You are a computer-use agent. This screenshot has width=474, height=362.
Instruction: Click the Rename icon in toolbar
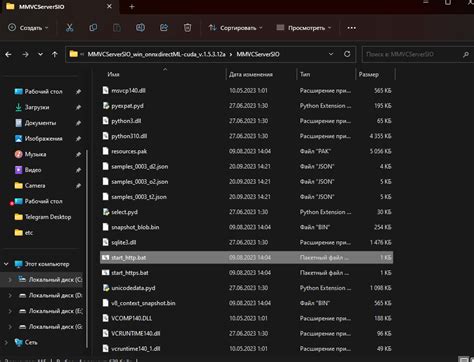click(x=140, y=28)
